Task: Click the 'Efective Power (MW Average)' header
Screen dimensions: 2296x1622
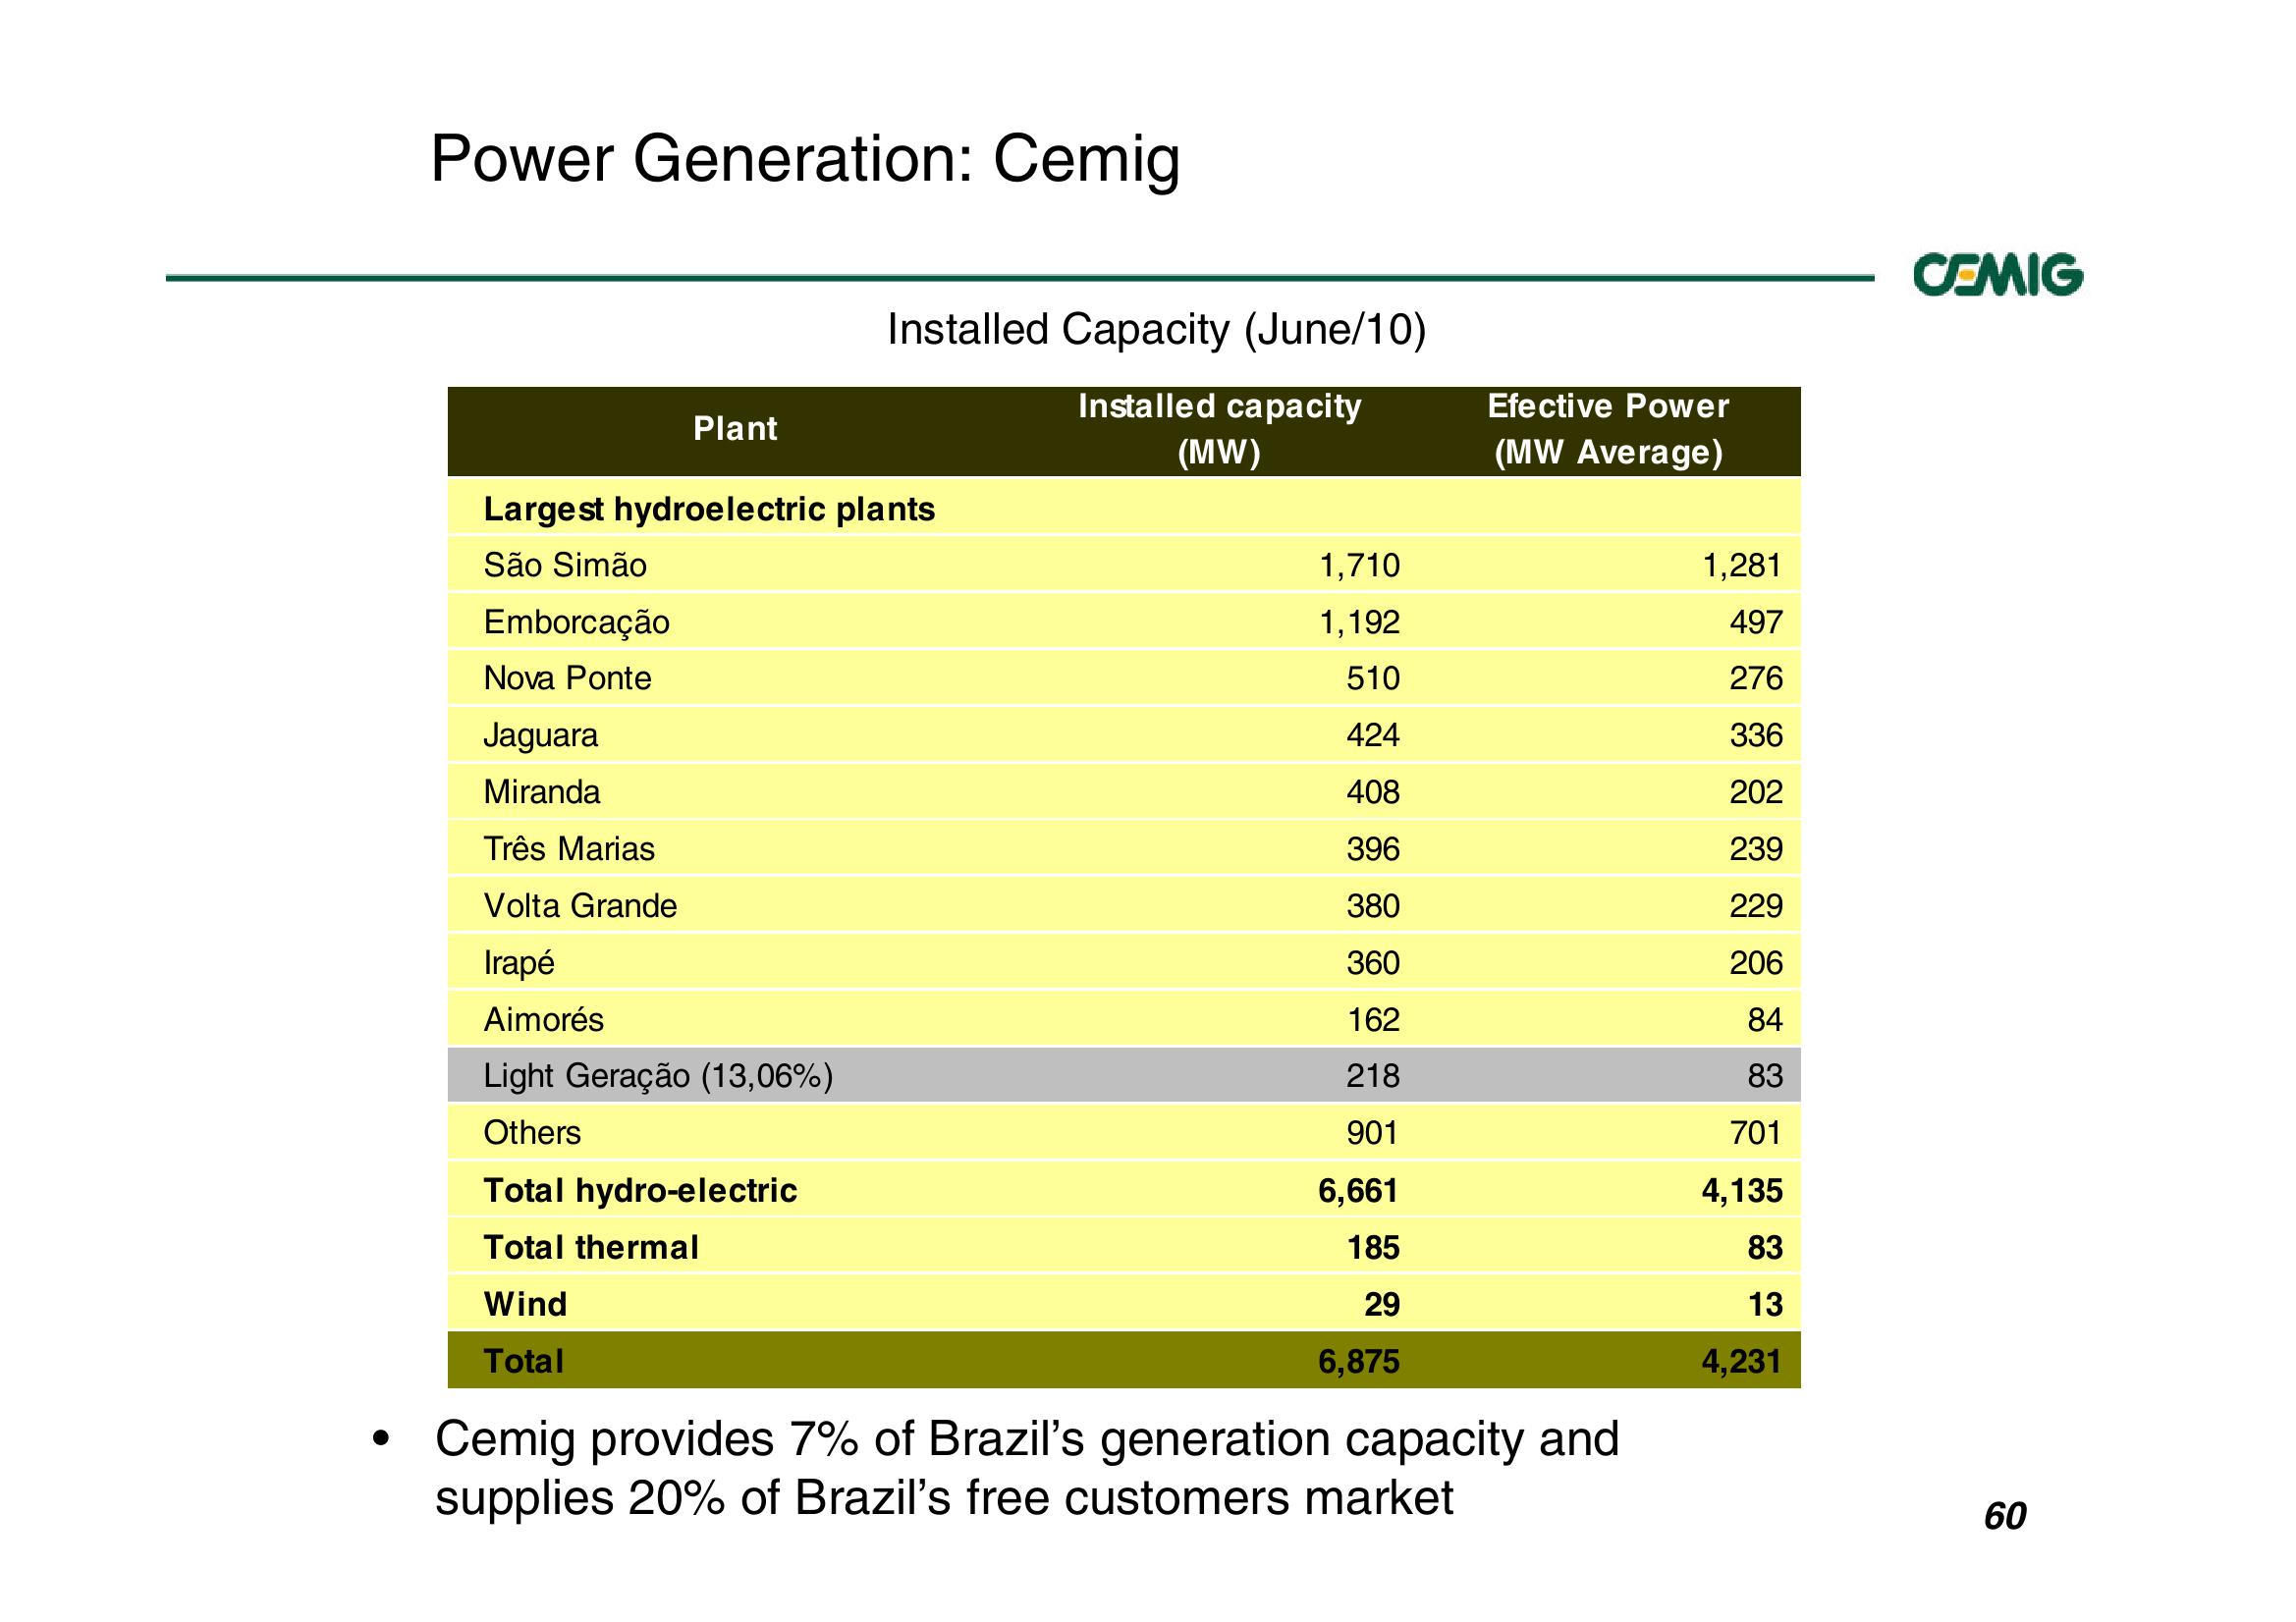Action: 1608,429
